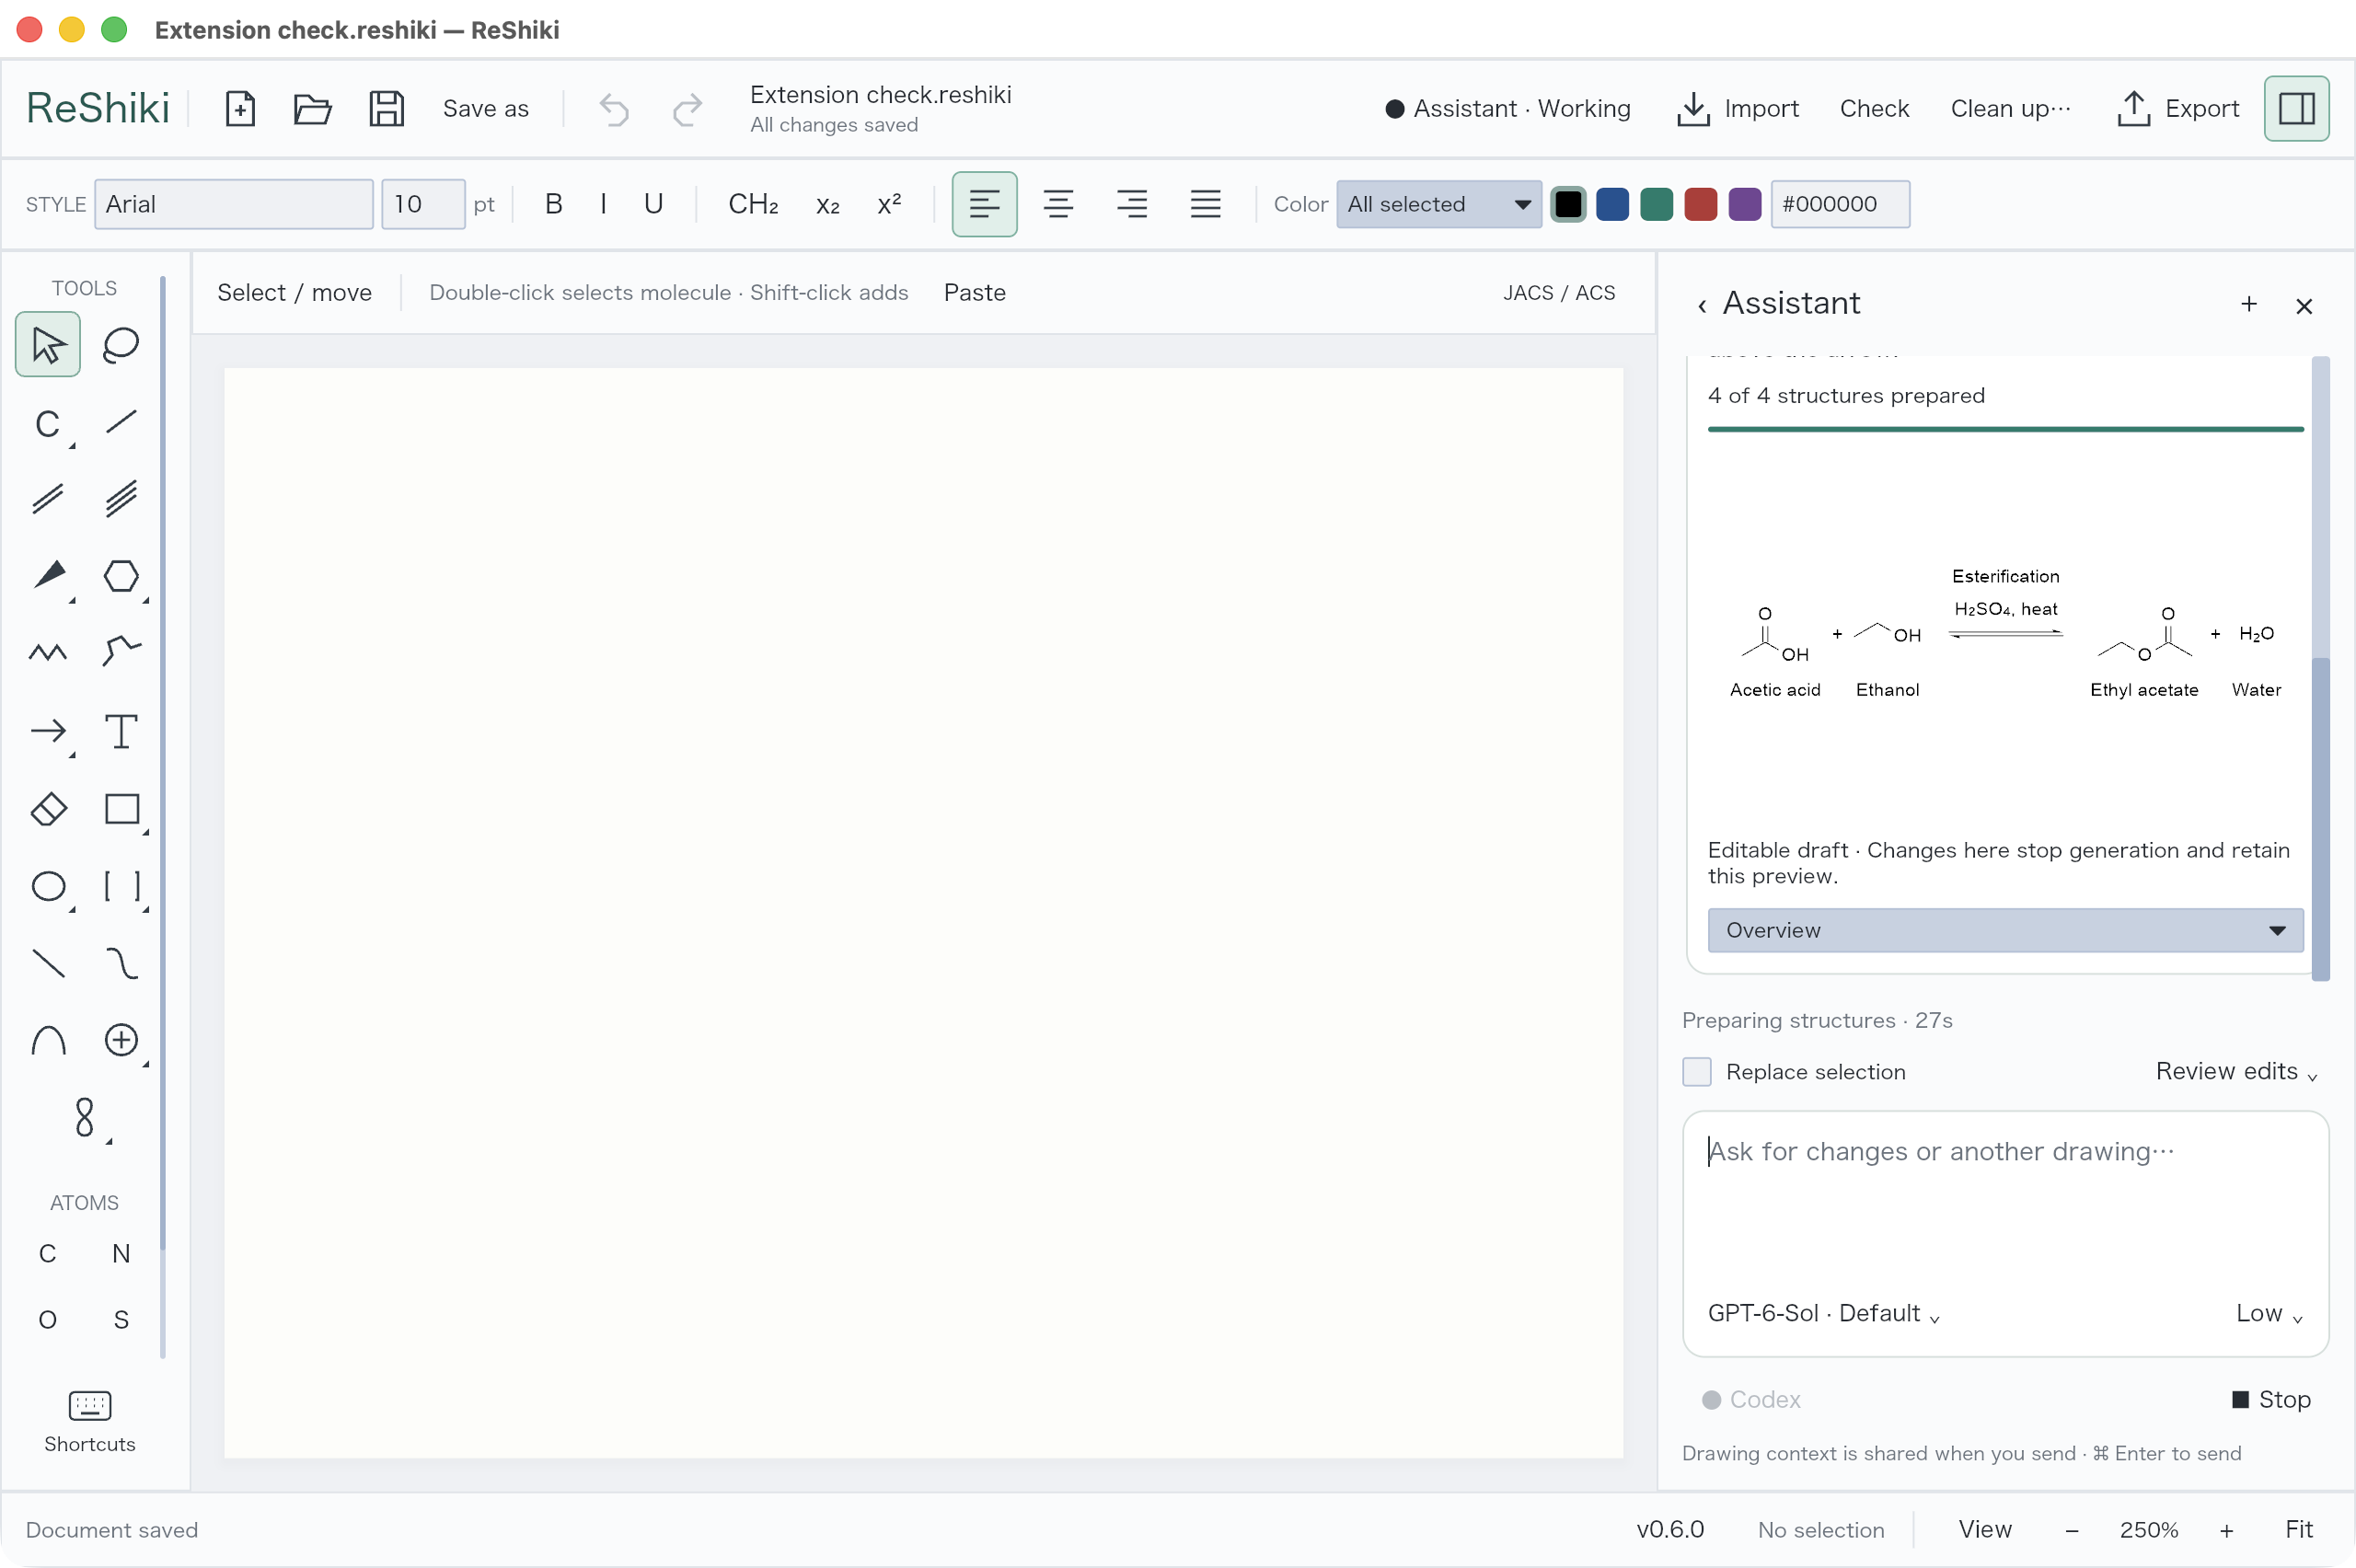Expand the Overview dropdown
The width and height of the screenshot is (2356, 1568).
pyautogui.click(x=2005, y=930)
